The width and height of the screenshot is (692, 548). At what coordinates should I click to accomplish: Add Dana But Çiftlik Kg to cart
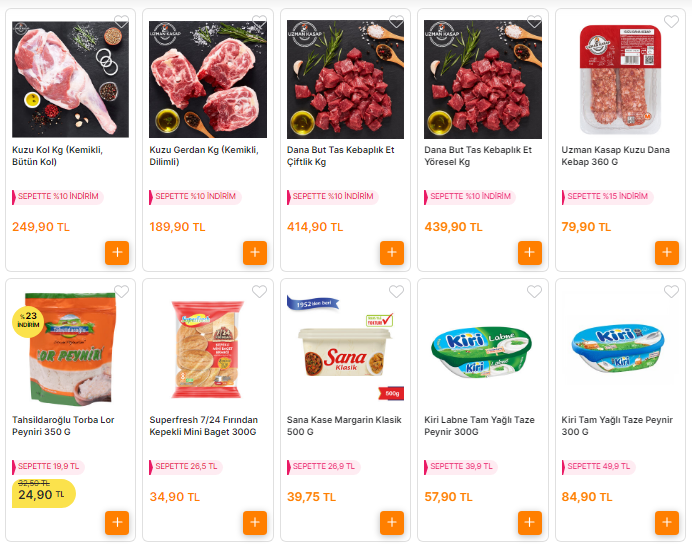[x=392, y=252]
